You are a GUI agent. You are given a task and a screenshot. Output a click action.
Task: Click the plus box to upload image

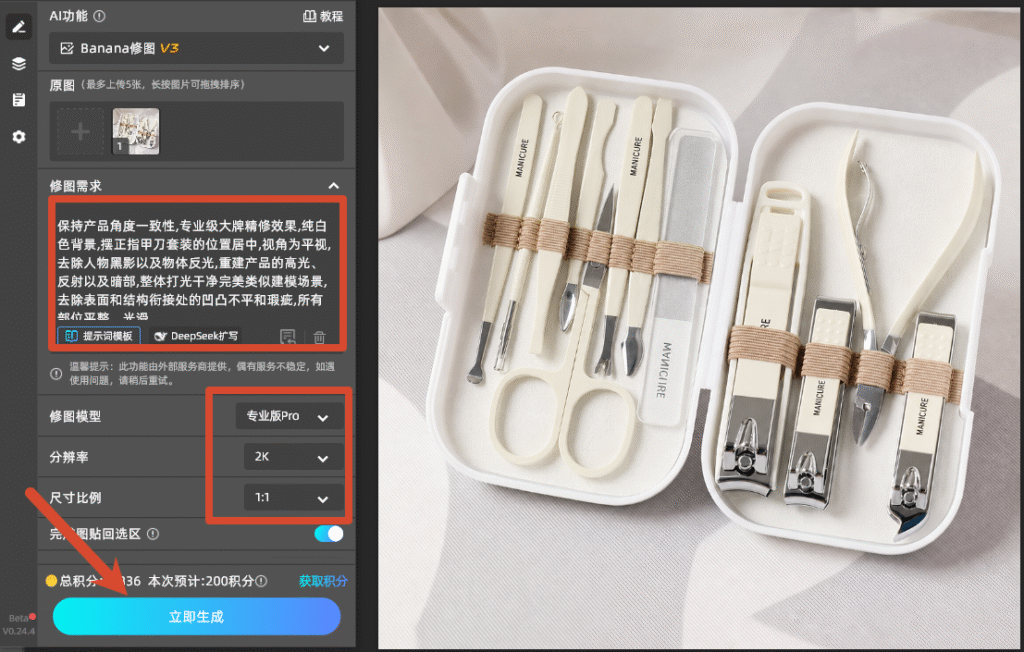[80, 132]
